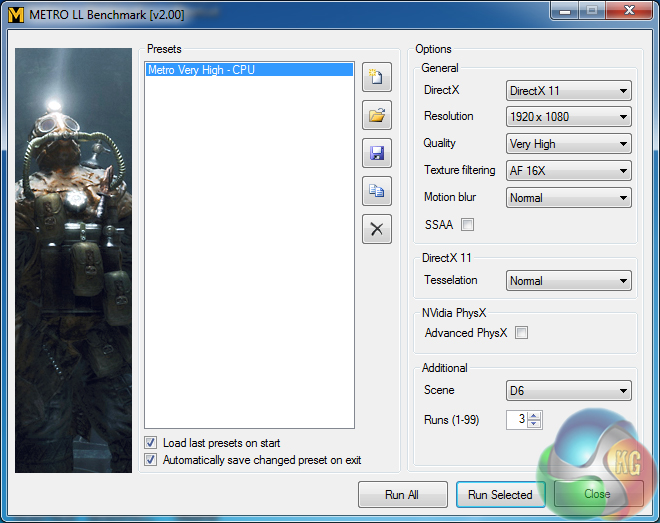Screen dimensions: 660x523
Task: Click the delete preset X icon
Action: click(x=377, y=229)
